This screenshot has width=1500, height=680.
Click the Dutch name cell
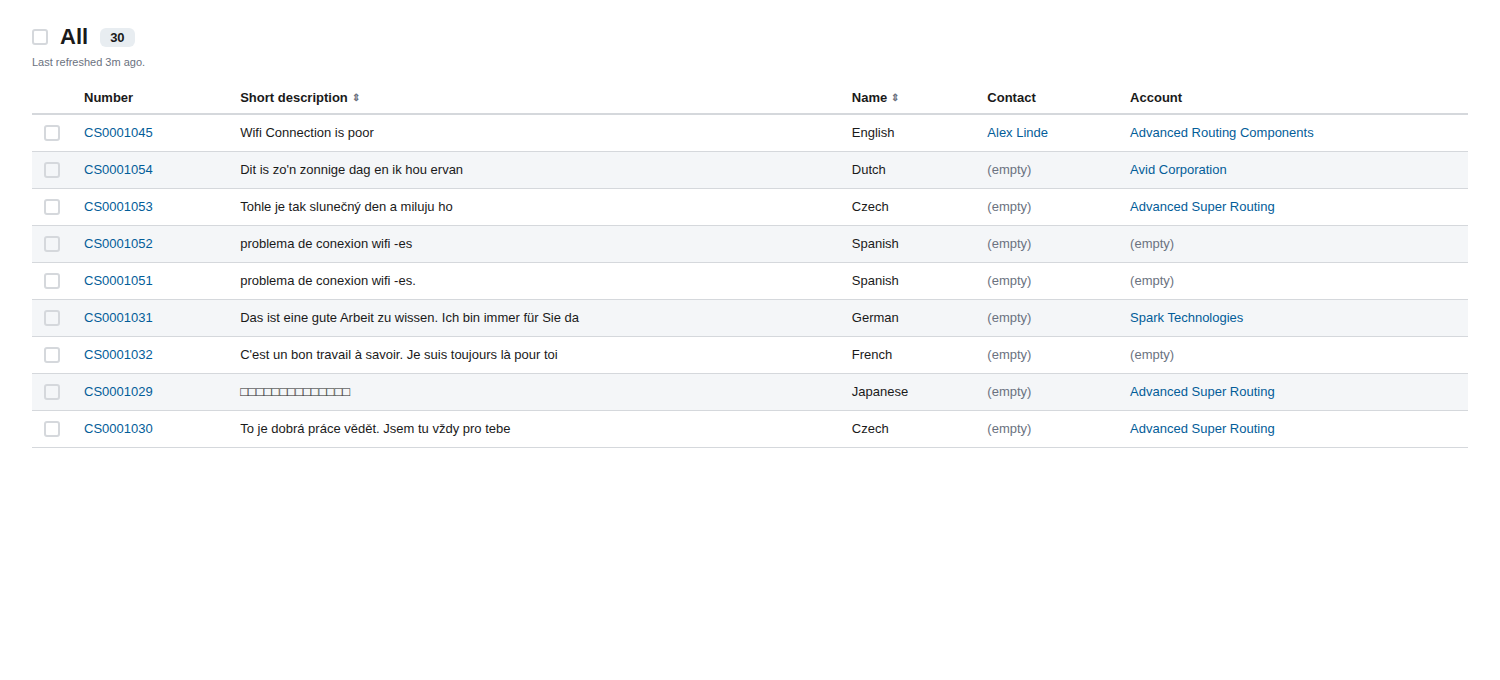click(x=869, y=170)
